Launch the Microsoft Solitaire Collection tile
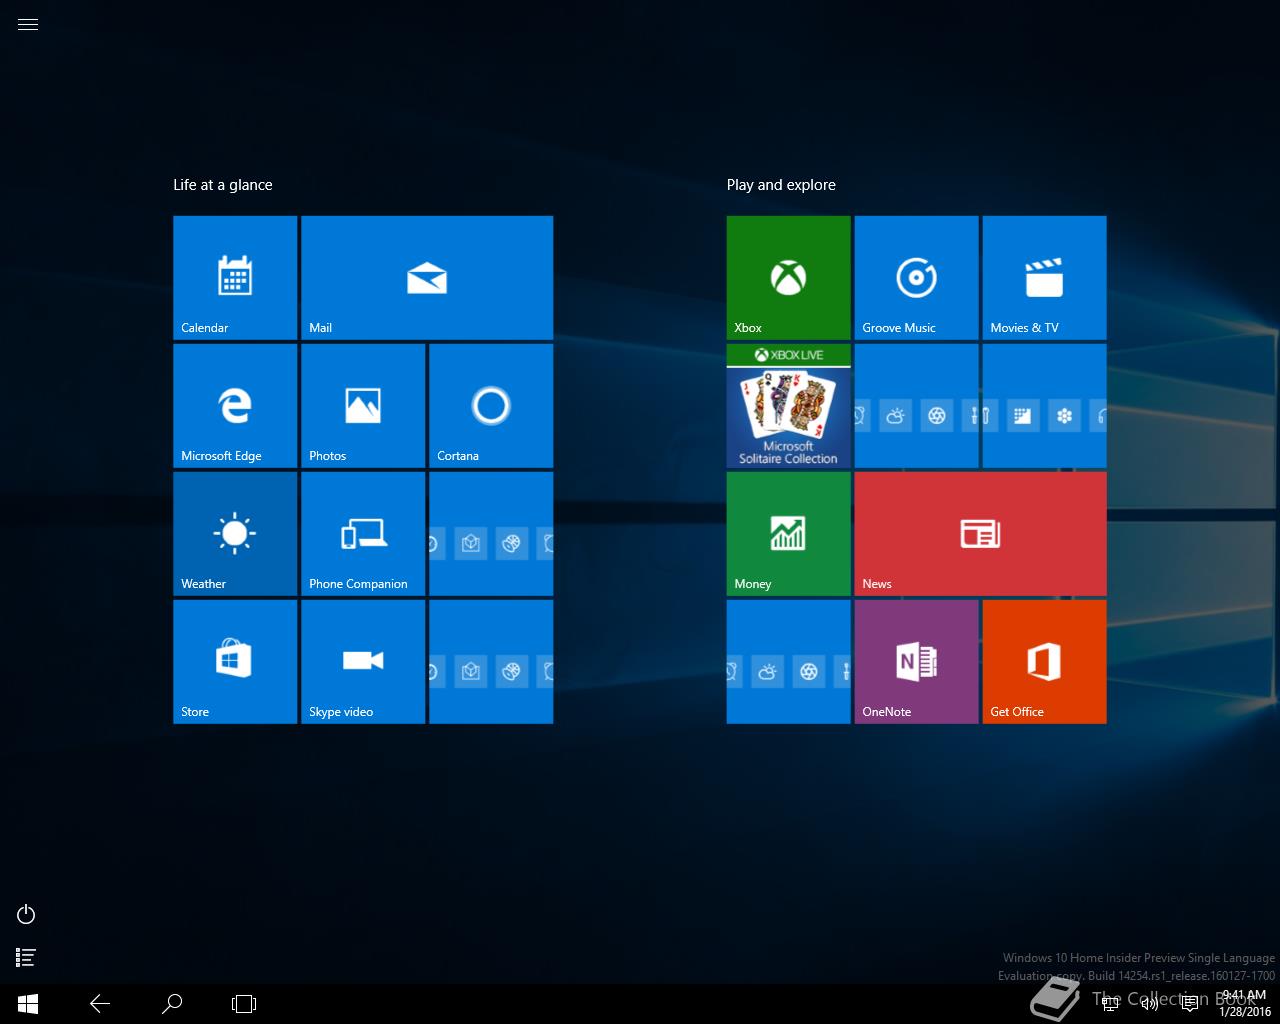 point(789,406)
